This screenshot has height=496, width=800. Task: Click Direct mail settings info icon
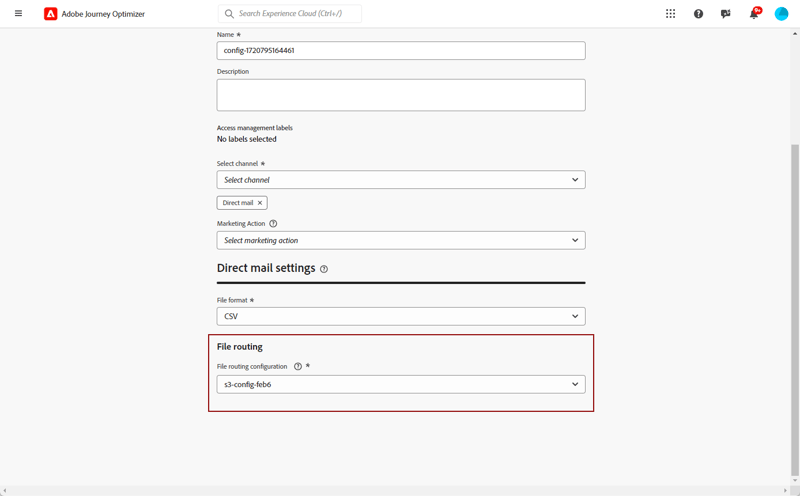(x=323, y=269)
